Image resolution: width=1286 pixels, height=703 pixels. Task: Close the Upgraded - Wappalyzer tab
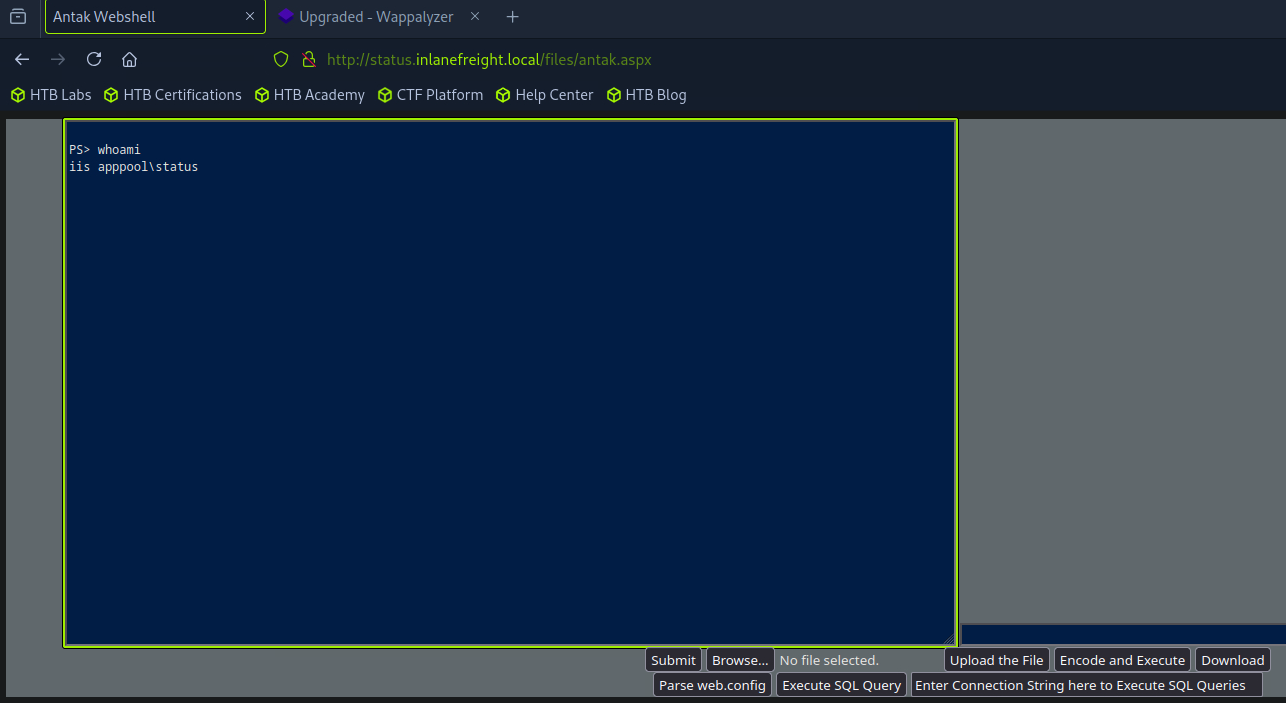[475, 17]
